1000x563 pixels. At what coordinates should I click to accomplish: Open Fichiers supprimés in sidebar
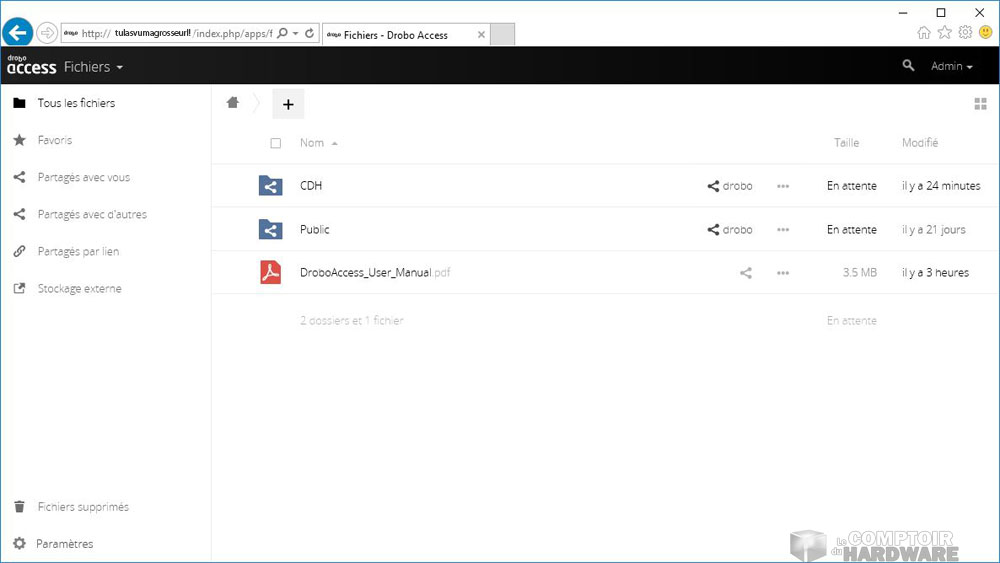[x=83, y=507]
